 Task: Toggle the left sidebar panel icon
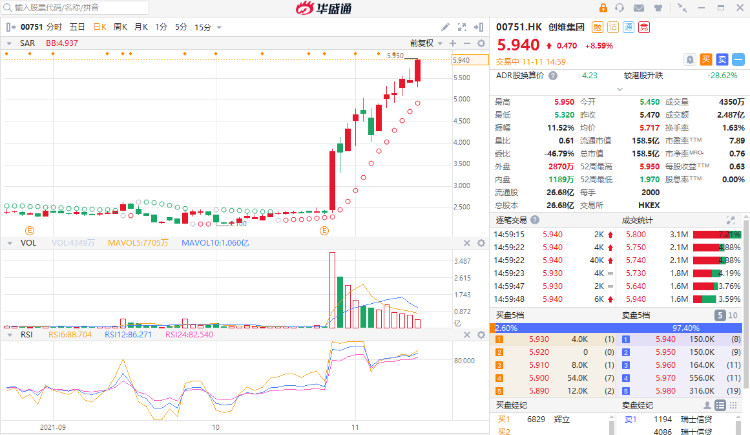(x=11, y=27)
